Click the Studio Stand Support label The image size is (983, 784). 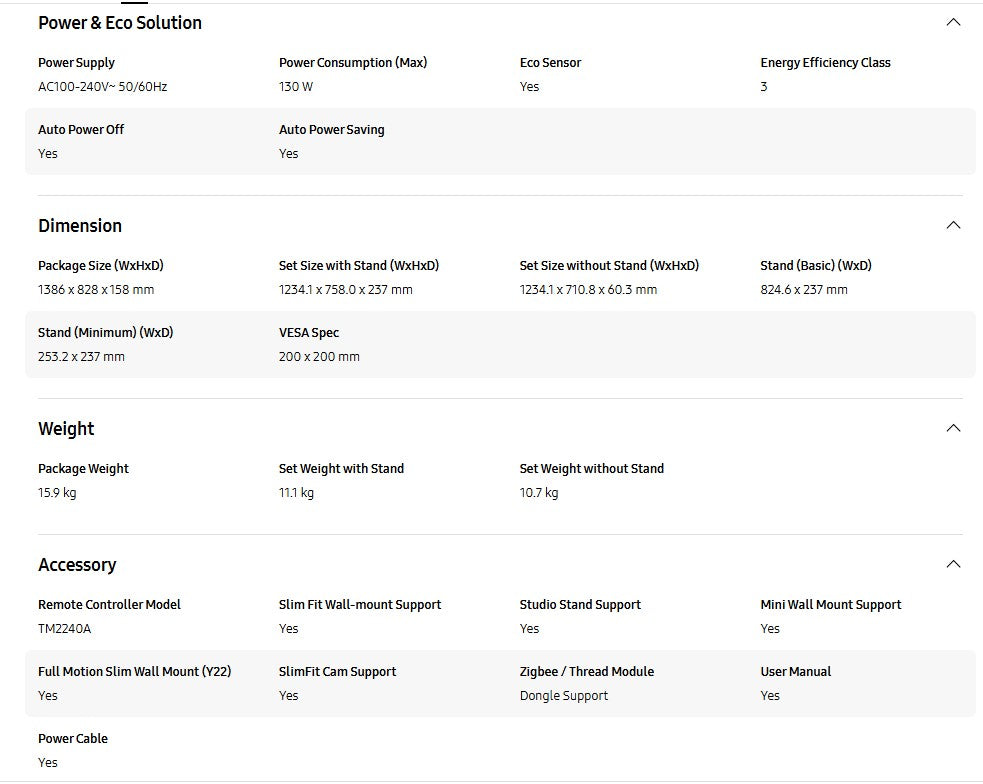[x=580, y=605]
